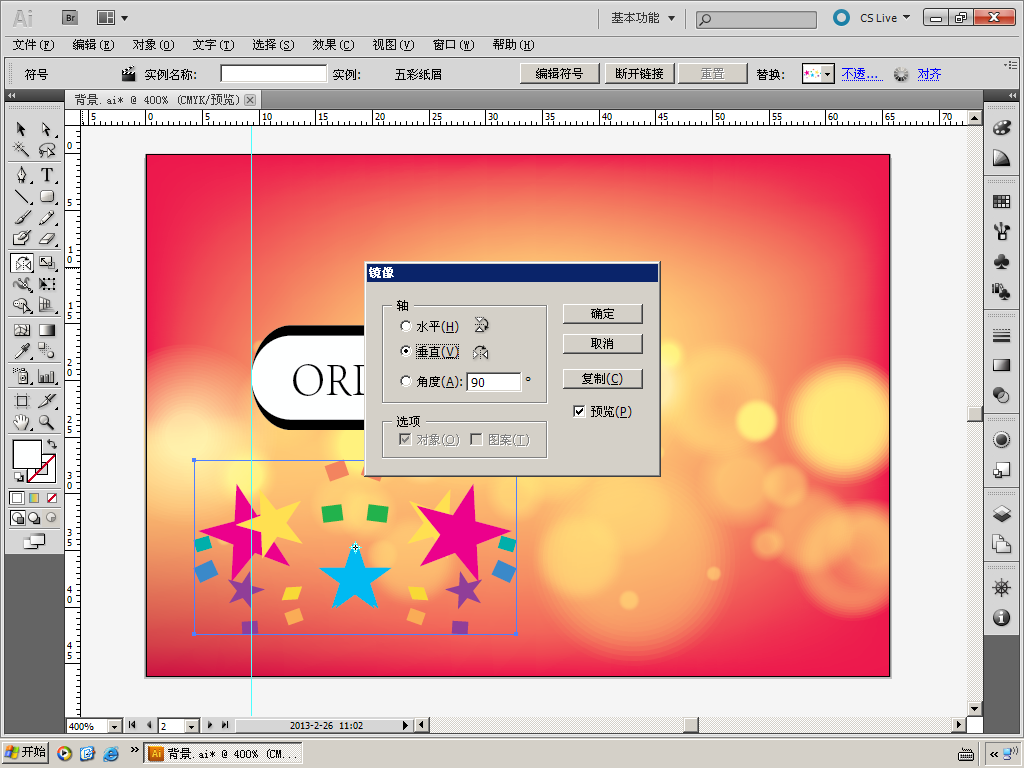Screen dimensions: 1024x768
Task: Click the white fill color swatch
Action: (27, 454)
